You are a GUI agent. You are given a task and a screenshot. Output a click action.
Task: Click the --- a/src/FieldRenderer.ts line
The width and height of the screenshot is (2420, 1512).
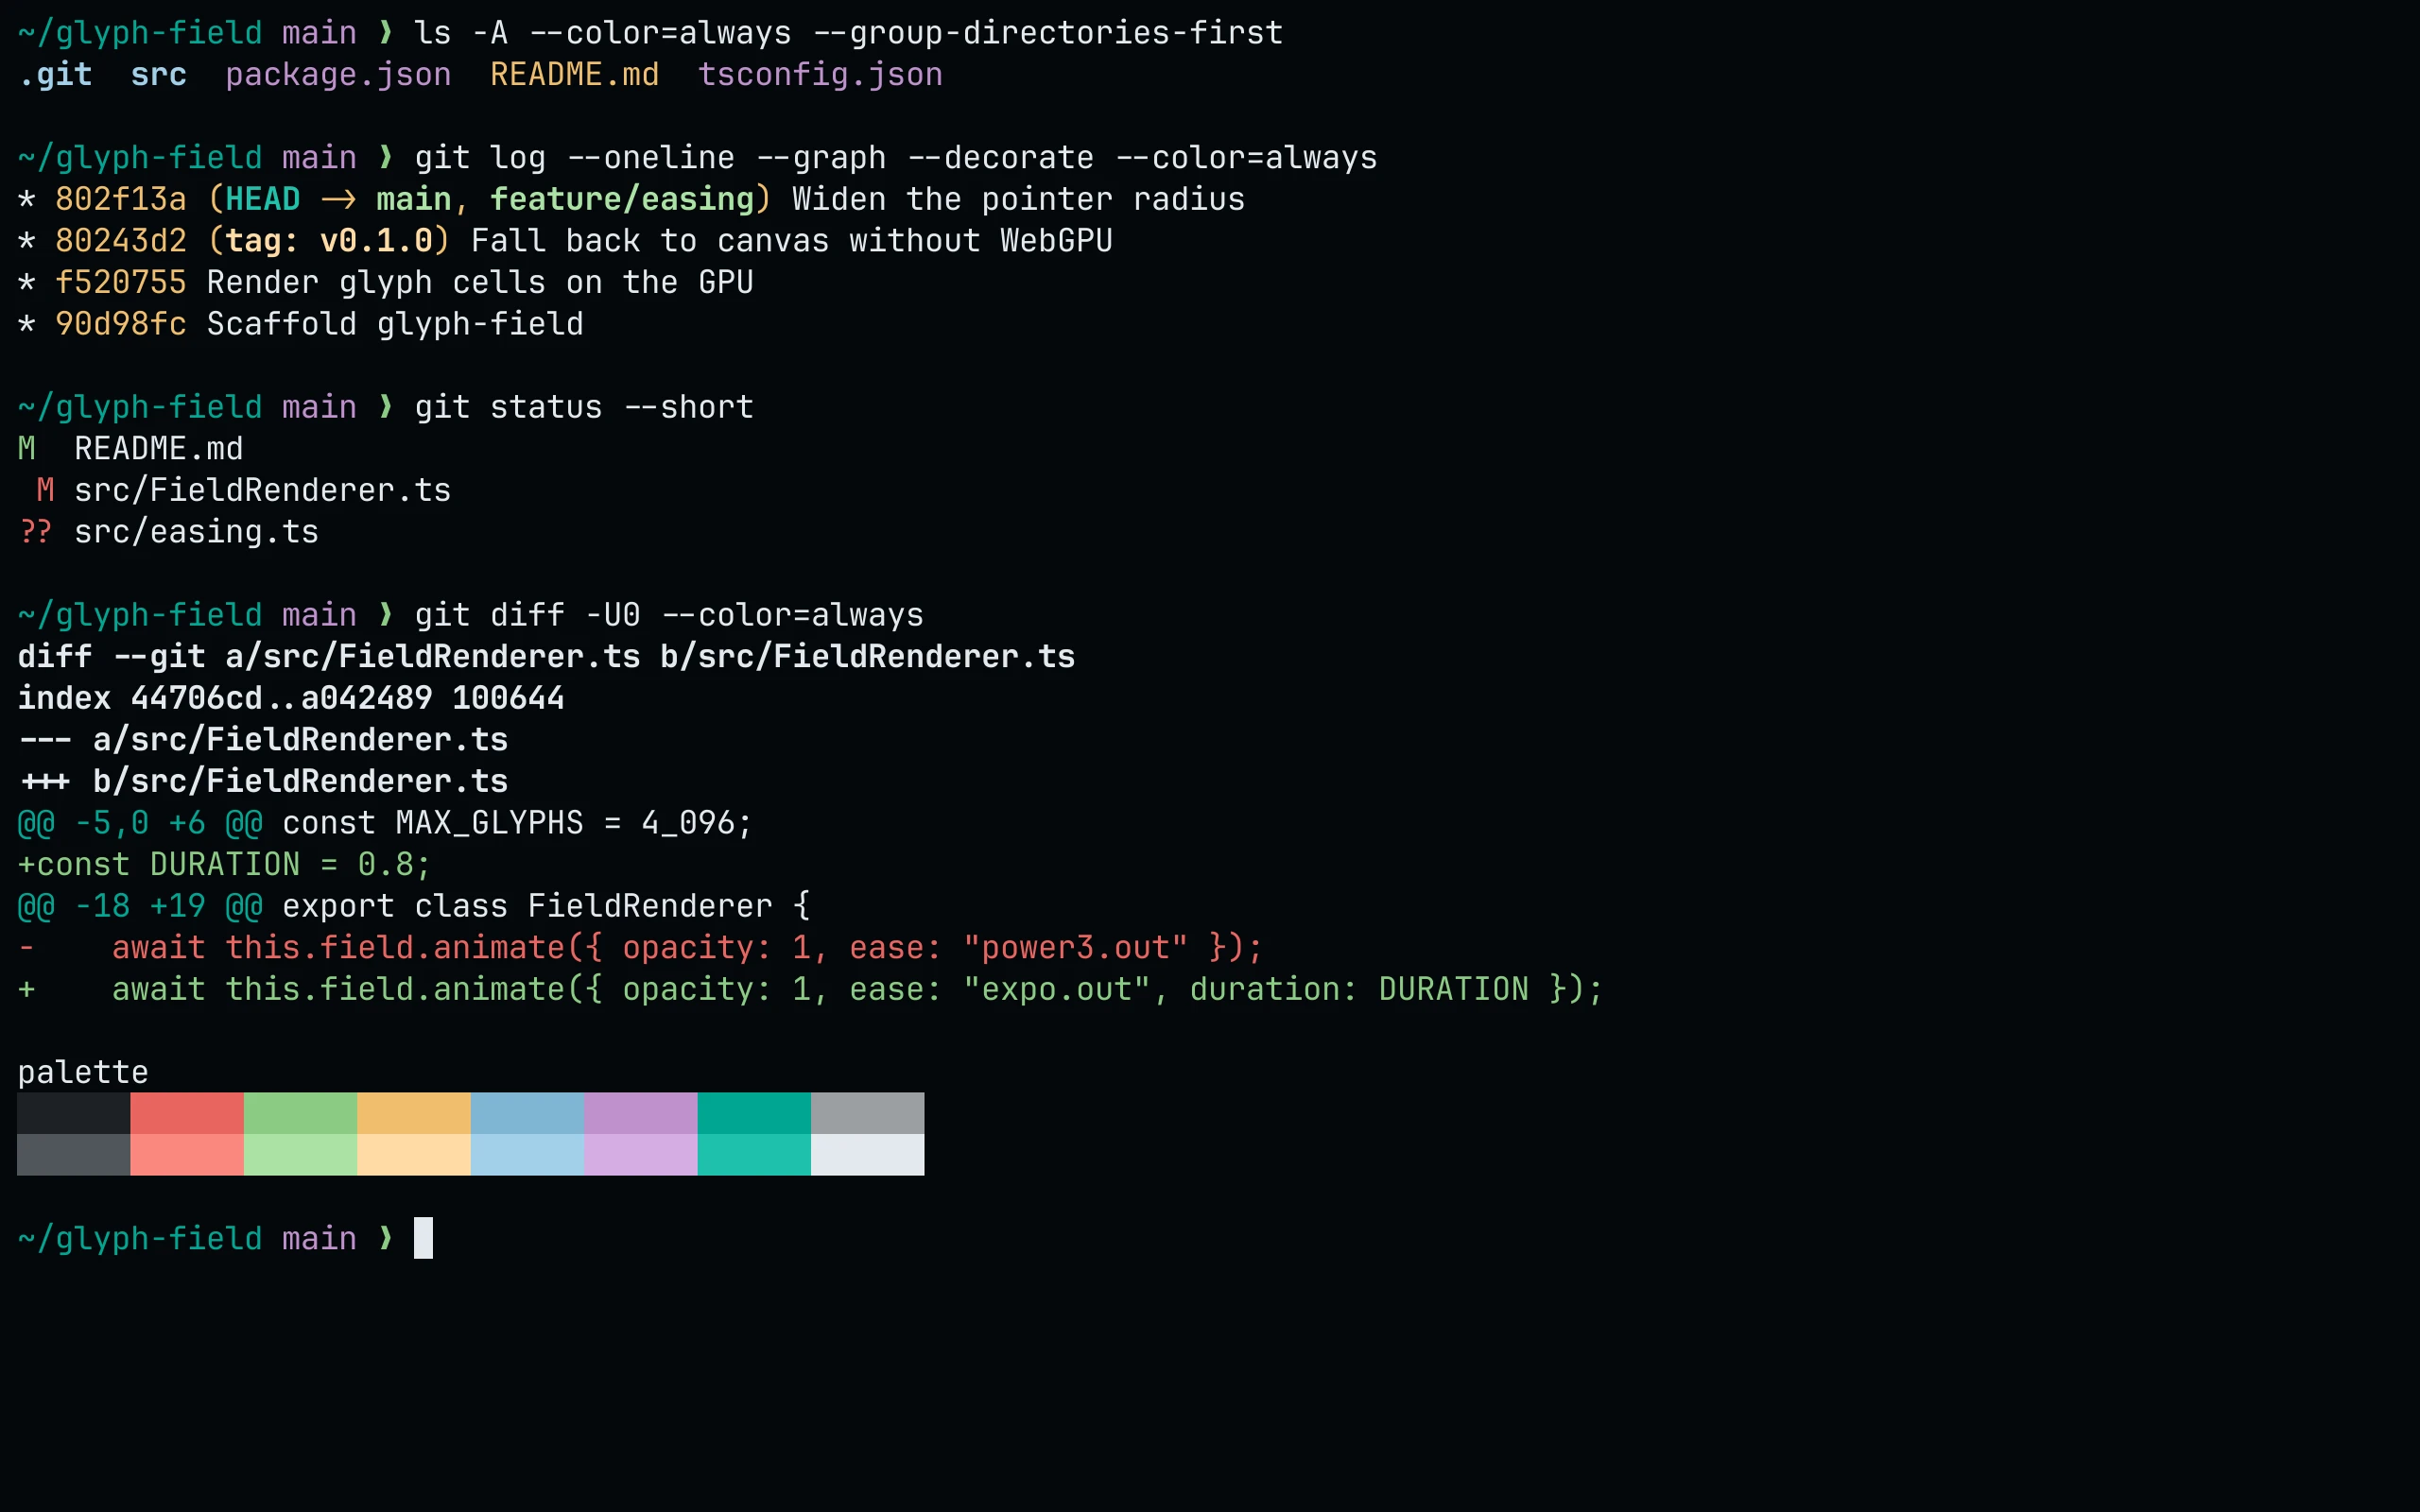point(263,740)
